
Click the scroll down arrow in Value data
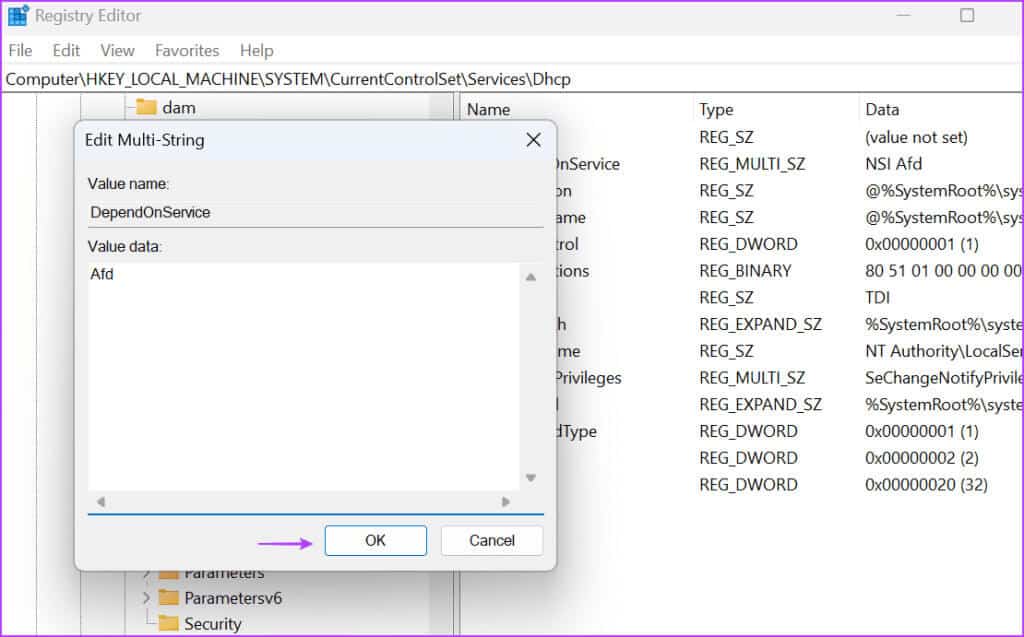[531, 478]
